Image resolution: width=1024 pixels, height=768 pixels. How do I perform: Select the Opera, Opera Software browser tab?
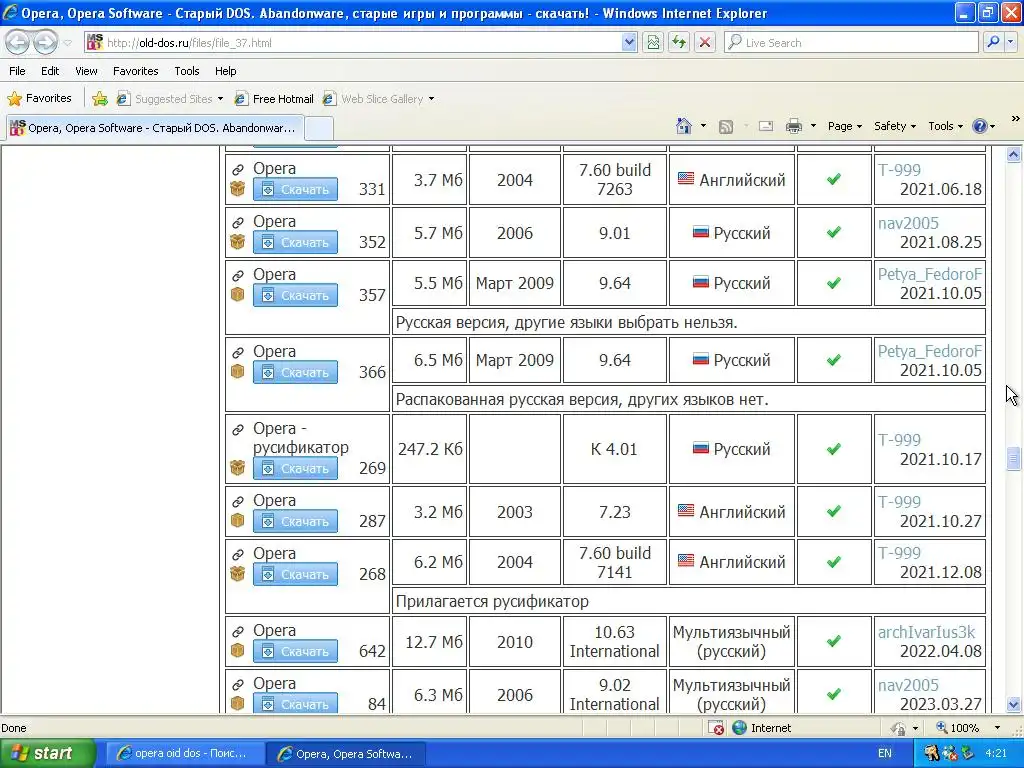155,128
